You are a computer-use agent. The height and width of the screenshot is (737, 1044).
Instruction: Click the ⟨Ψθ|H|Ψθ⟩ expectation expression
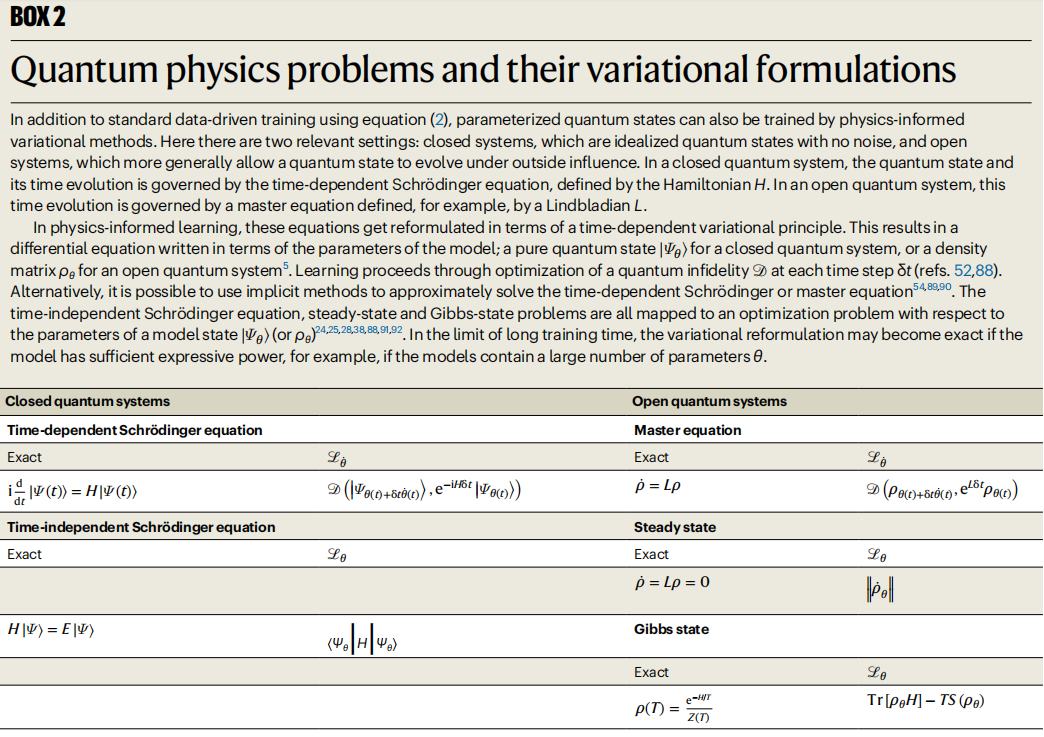pyautogui.click(x=362, y=643)
